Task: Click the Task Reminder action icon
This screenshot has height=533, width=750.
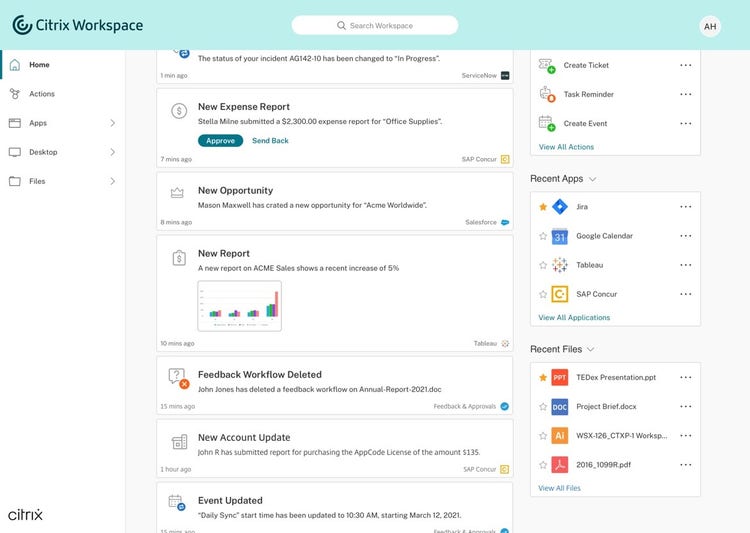Action: coord(547,94)
